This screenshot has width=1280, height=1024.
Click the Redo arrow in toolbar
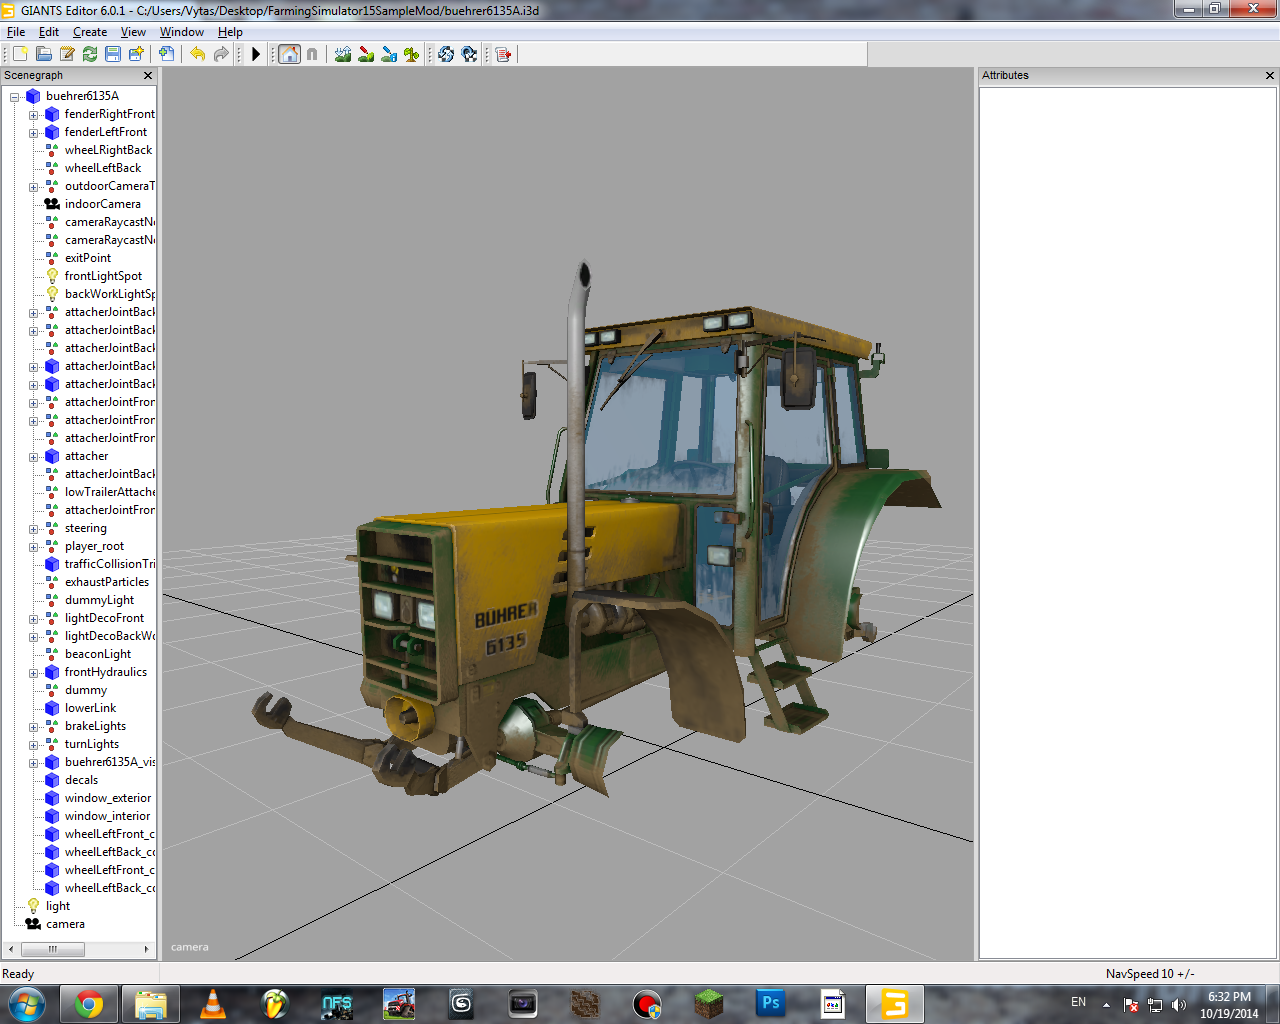tap(221, 54)
